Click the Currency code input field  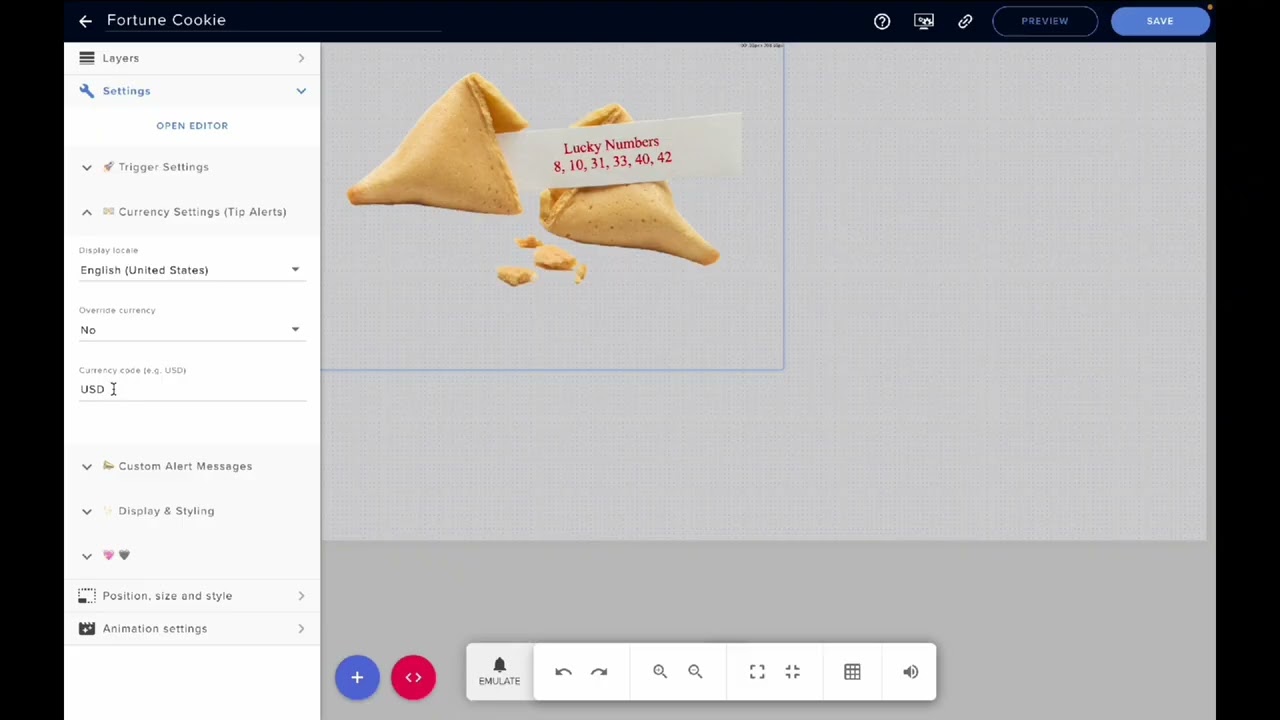click(x=192, y=389)
